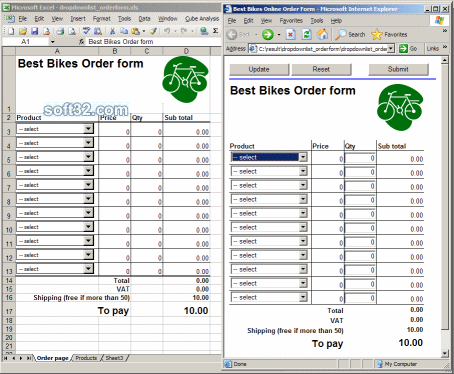Image resolution: width=454 pixels, height=374 pixels.
Task: Click the AutoSum sigma icon
Action: (x=216, y=31)
